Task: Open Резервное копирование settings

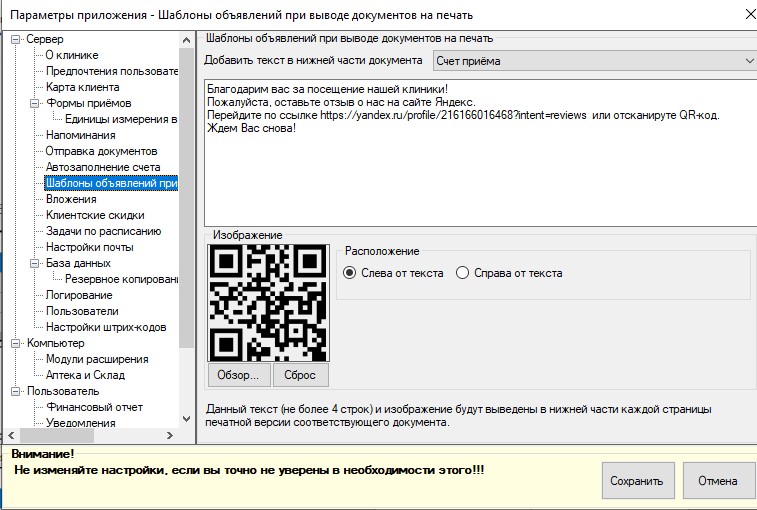Action: pyautogui.click(x=121, y=279)
